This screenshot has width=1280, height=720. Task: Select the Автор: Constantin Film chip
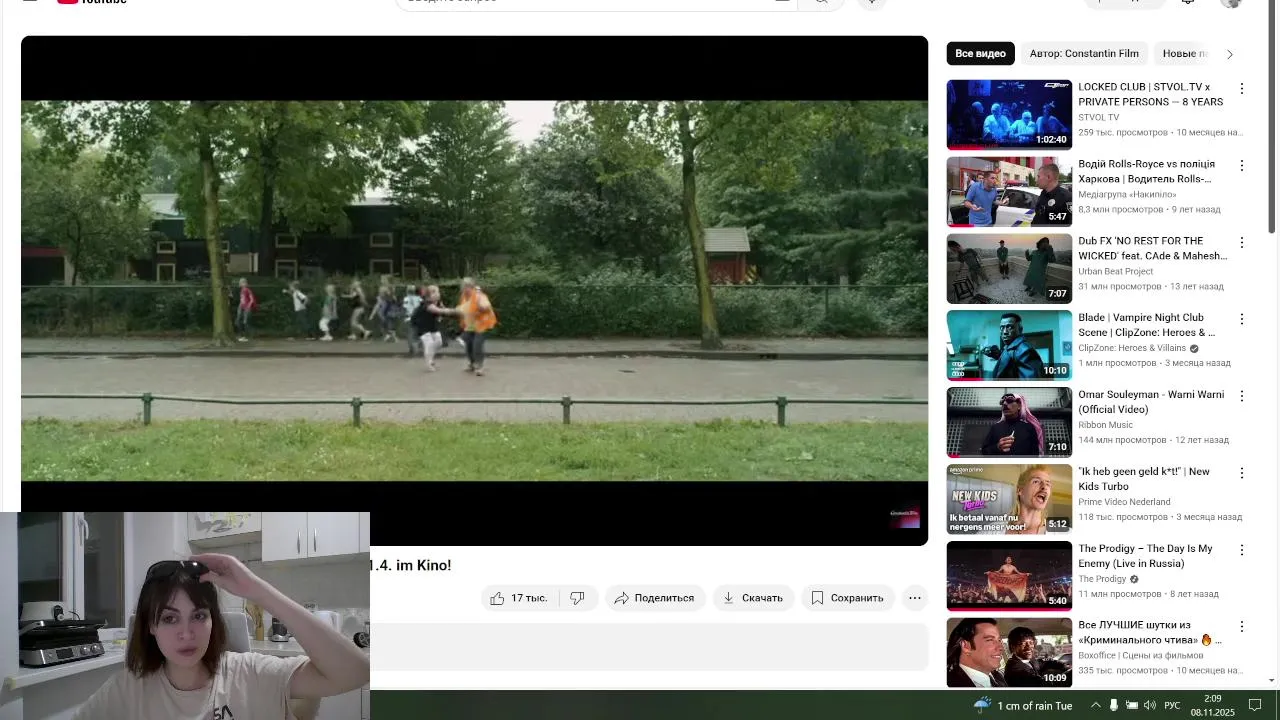tap(1084, 54)
